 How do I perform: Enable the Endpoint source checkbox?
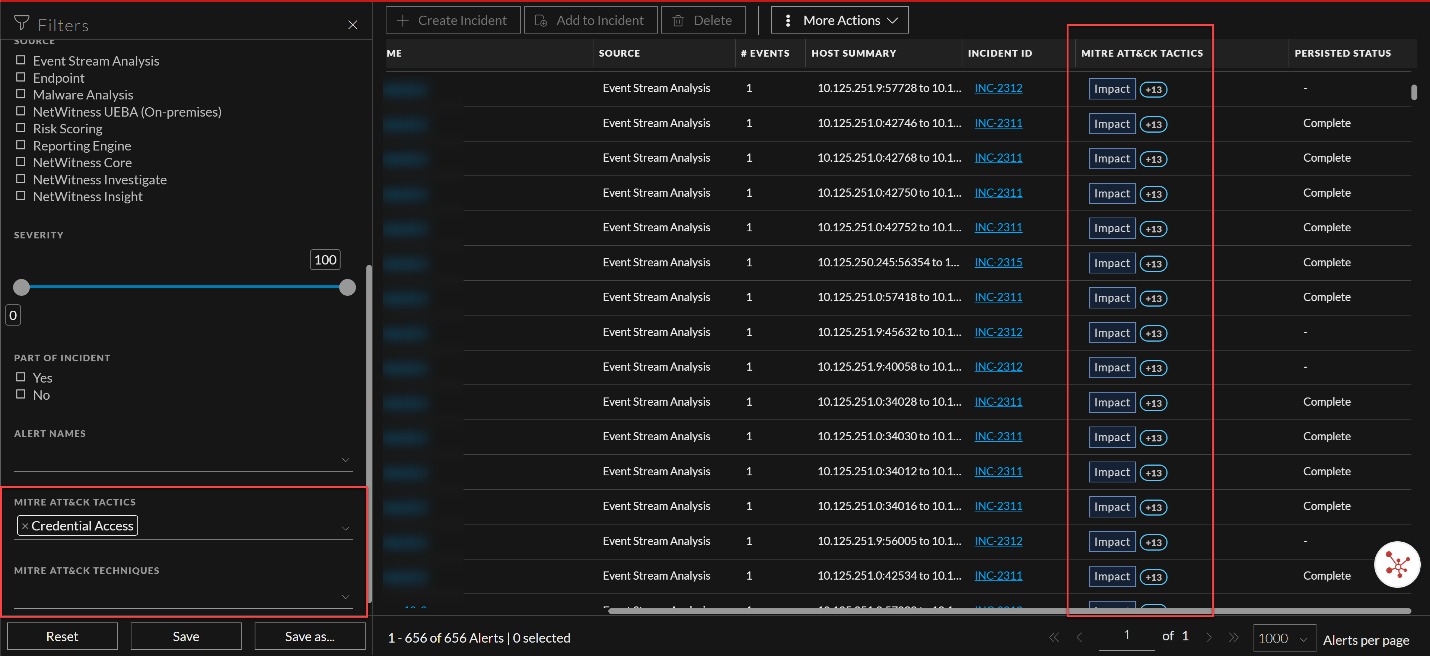pos(20,77)
